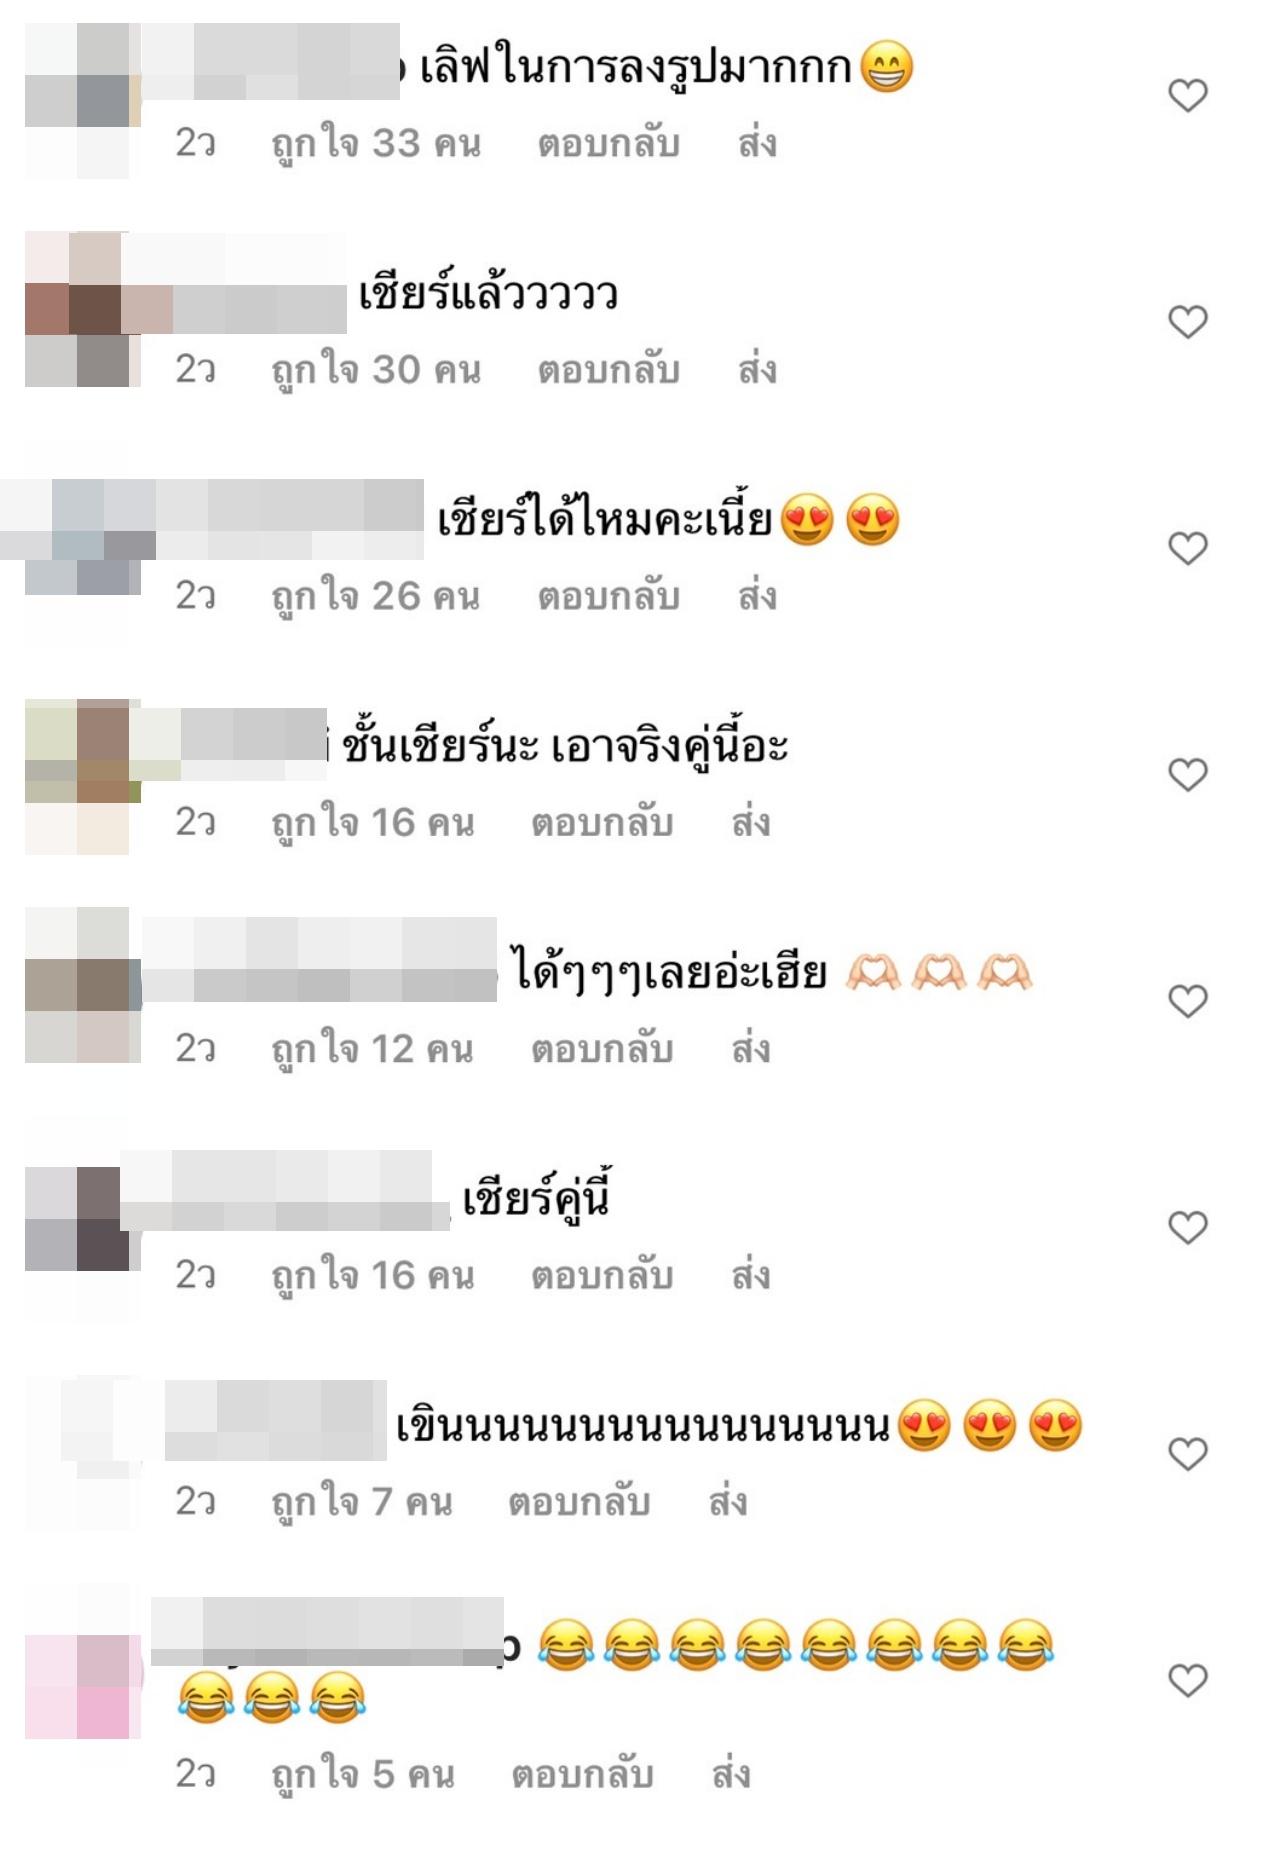The width and height of the screenshot is (1280, 1875).
Task: Like the laughing emoji comment
Action: pos(1188,1680)
